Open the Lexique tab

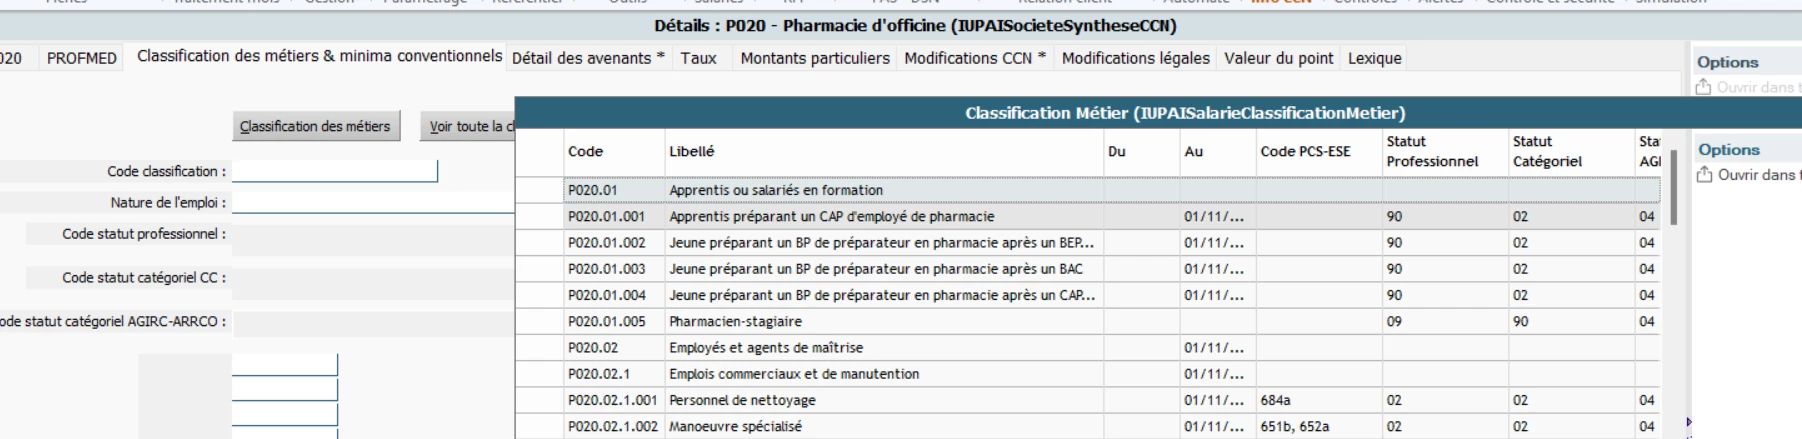click(x=1374, y=58)
